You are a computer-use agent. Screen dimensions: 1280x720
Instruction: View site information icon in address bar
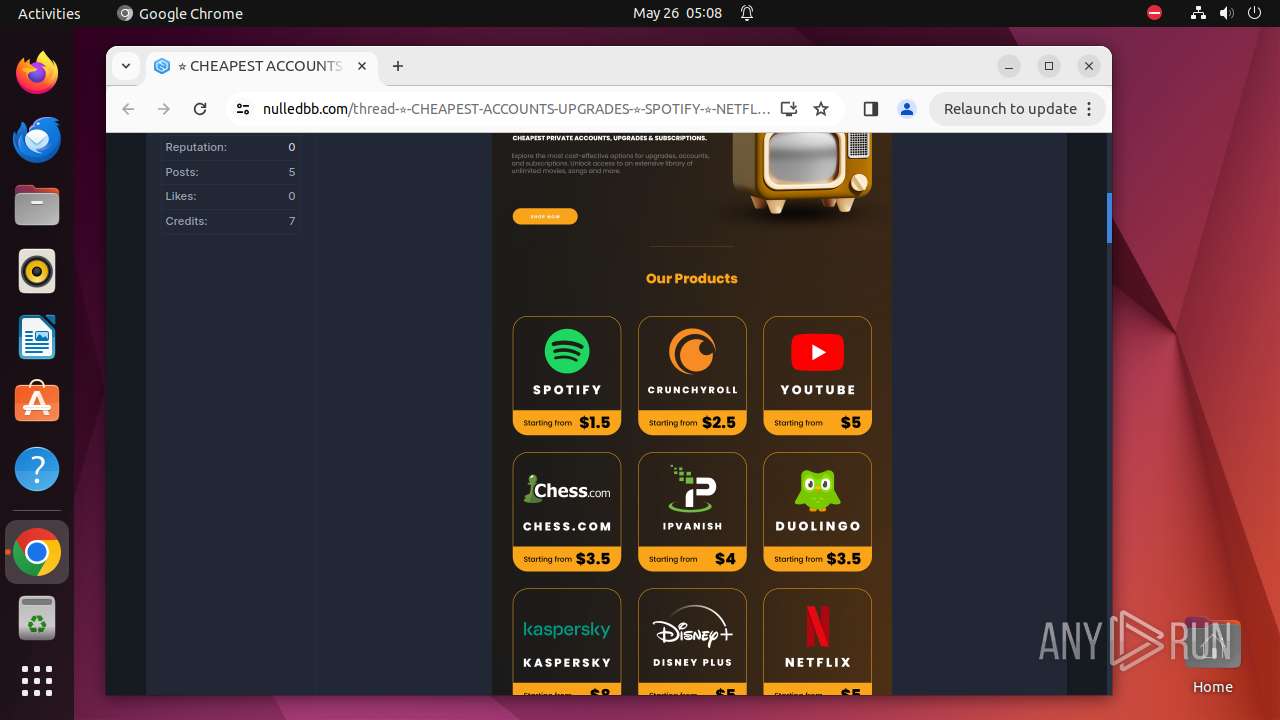click(x=243, y=109)
